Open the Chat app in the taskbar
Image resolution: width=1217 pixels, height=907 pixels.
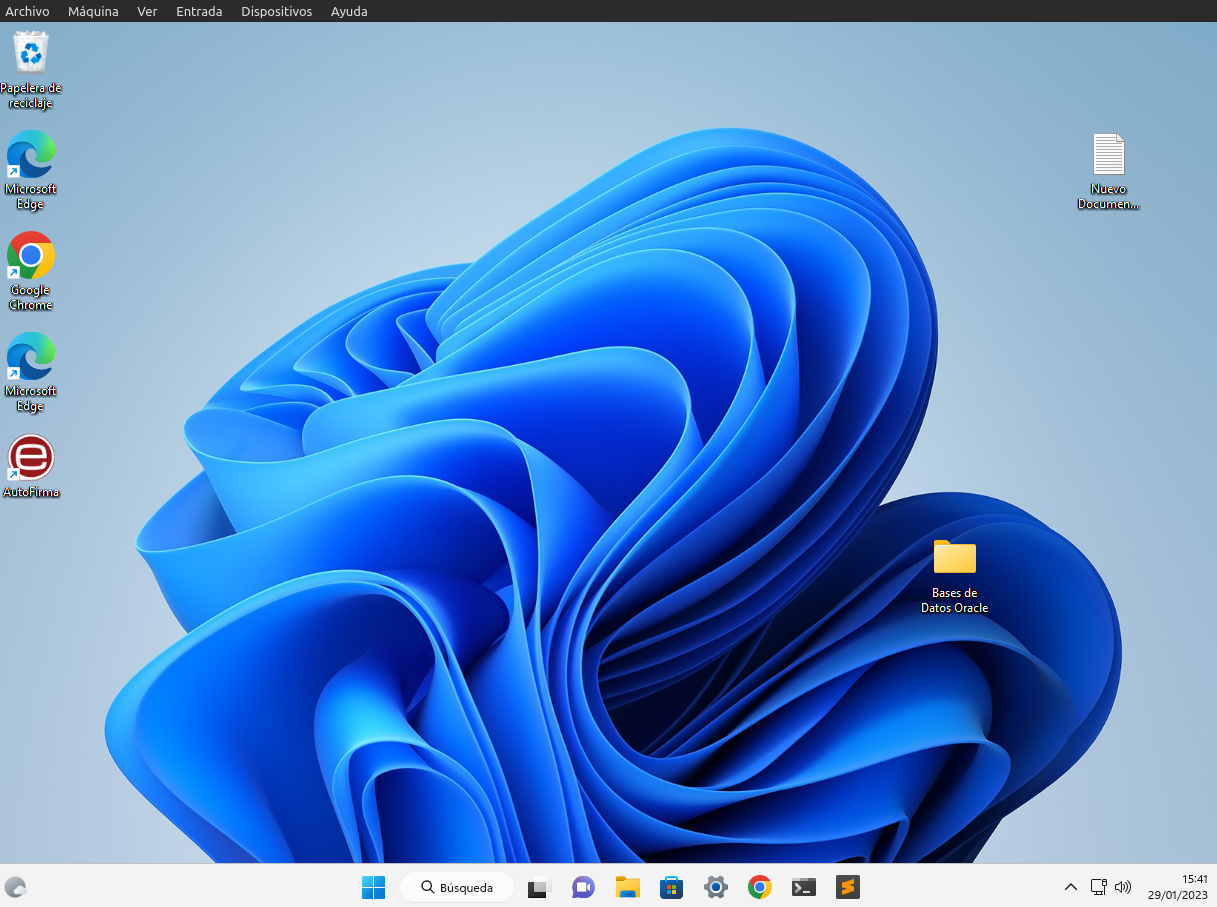583,887
